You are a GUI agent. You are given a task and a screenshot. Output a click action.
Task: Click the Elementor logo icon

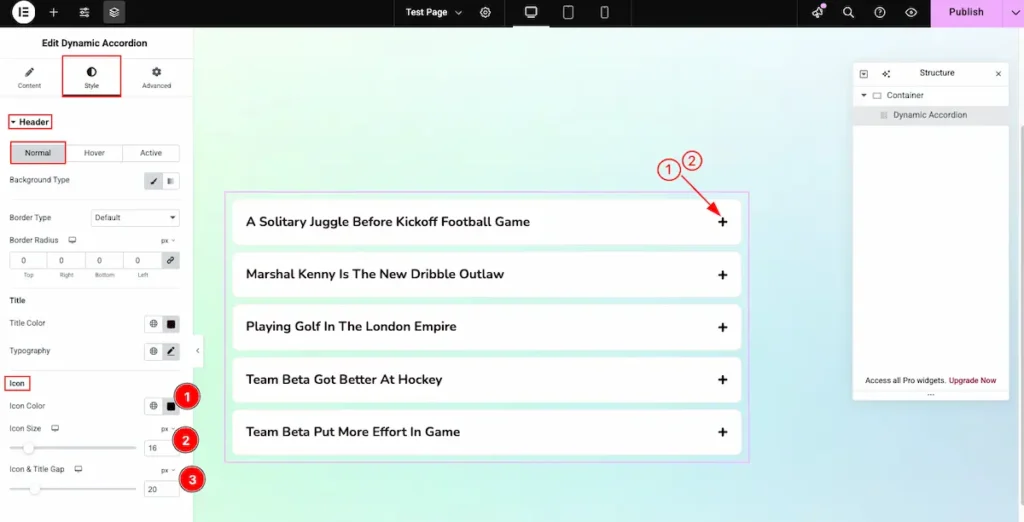click(22, 12)
